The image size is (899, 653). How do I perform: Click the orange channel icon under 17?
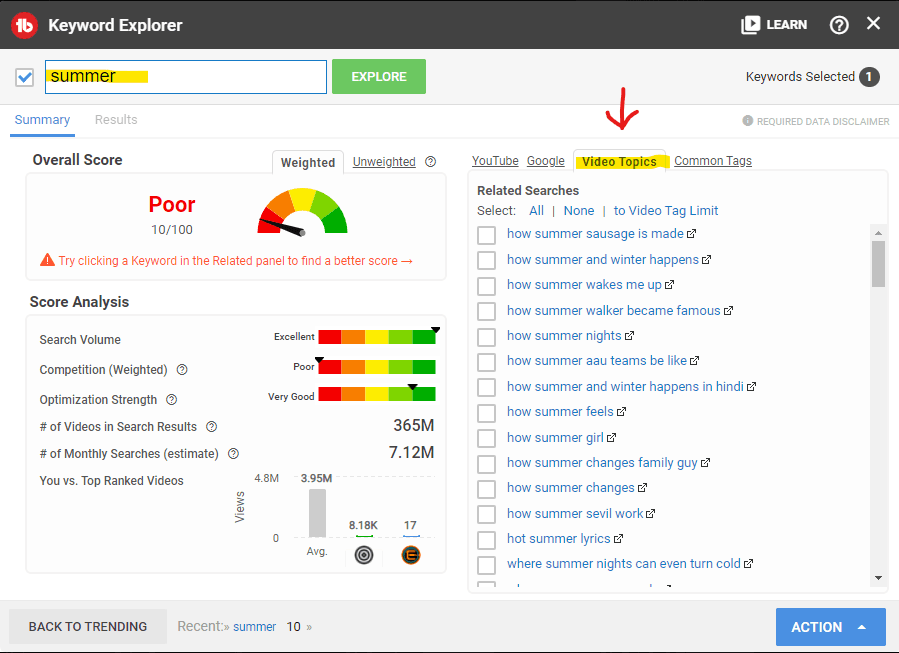pos(411,555)
